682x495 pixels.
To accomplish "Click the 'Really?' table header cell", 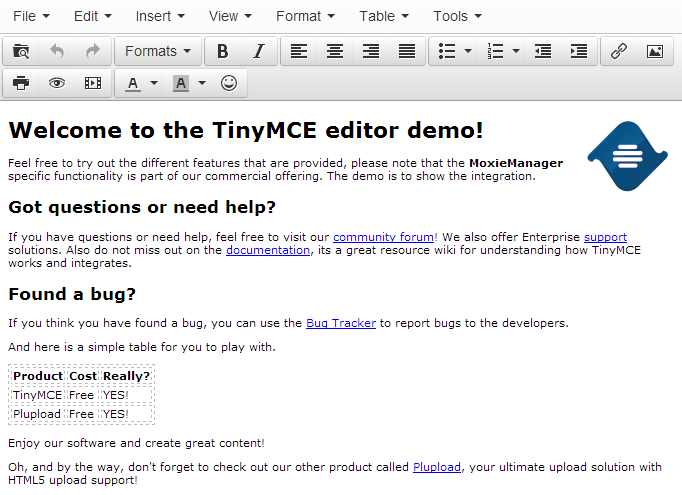I will point(126,376).
